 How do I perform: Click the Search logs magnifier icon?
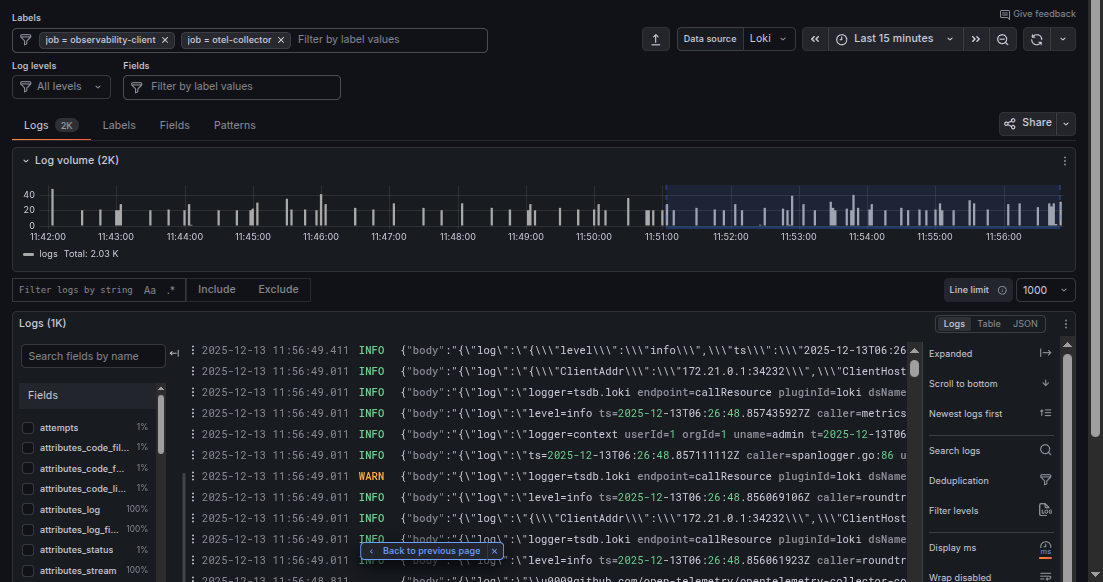pos(1045,450)
